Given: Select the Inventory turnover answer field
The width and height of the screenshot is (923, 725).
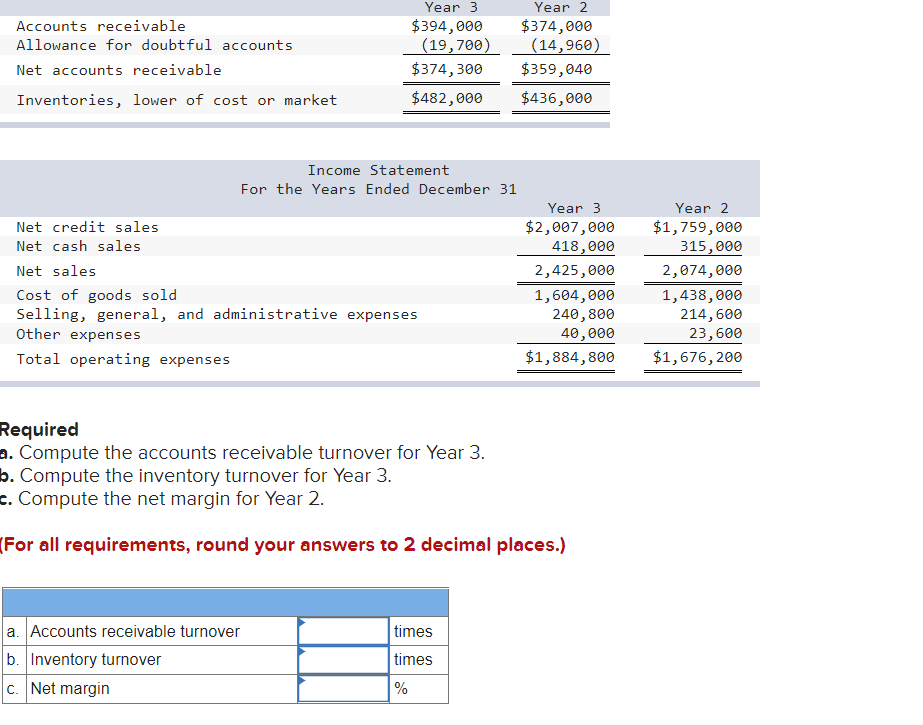Looking at the screenshot, I should [x=343, y=660].
